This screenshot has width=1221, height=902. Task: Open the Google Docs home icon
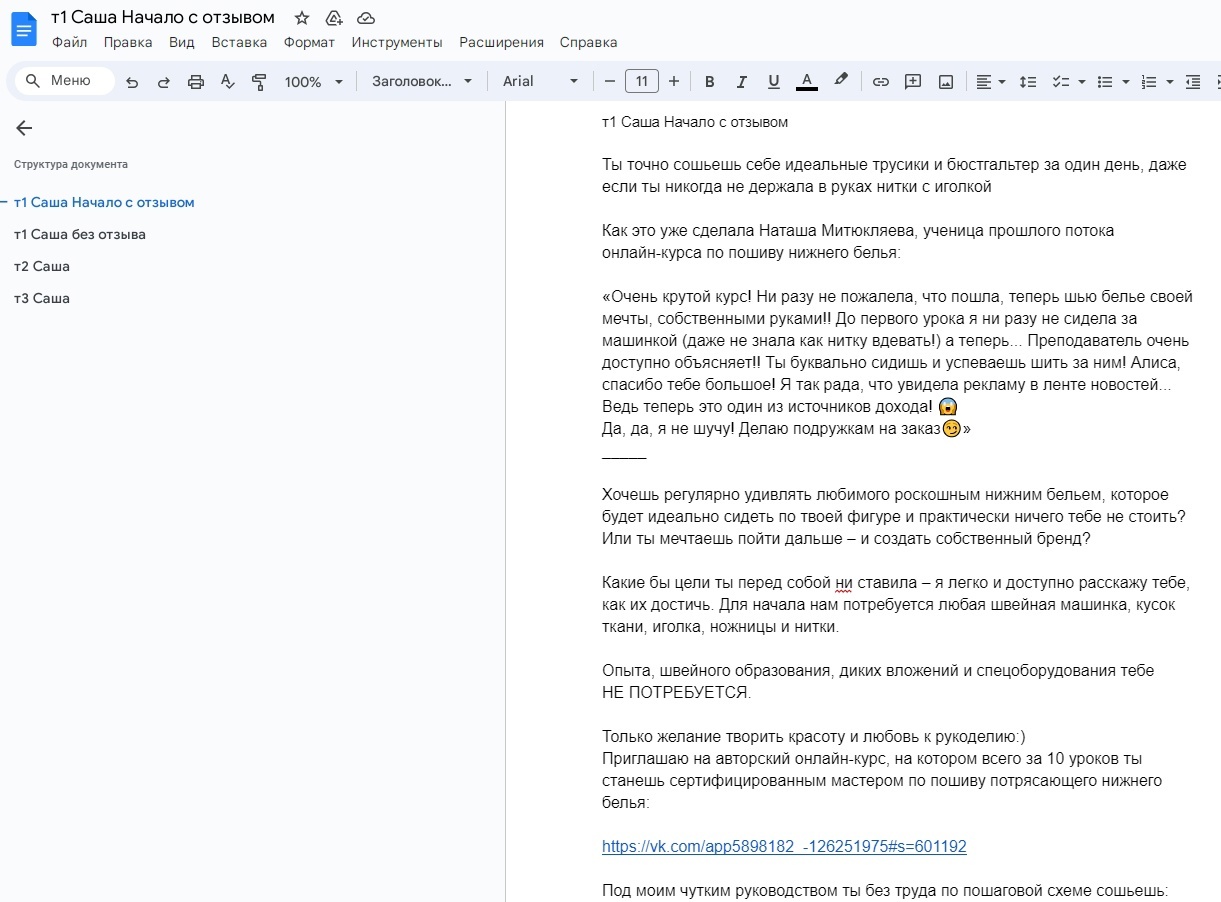pyautogui.click(x=23, y=29)
